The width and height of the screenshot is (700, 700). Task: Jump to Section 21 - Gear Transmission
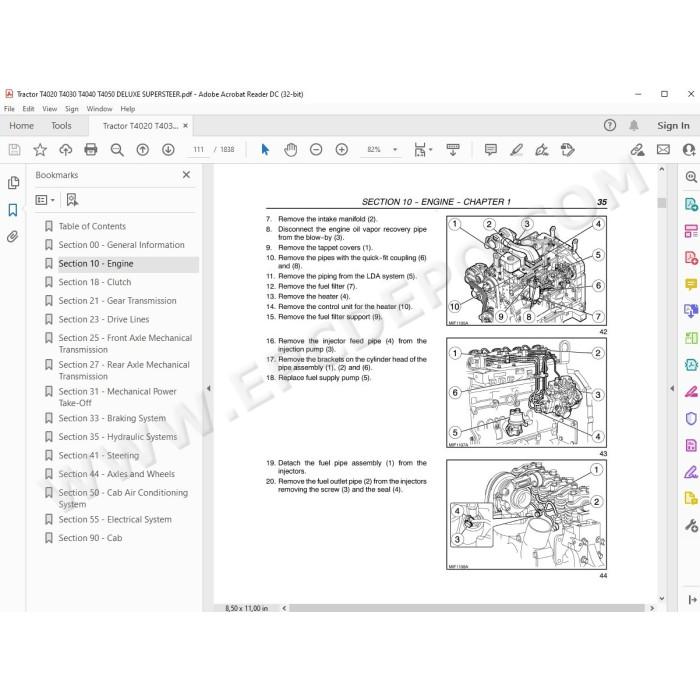tap(117, 301)
